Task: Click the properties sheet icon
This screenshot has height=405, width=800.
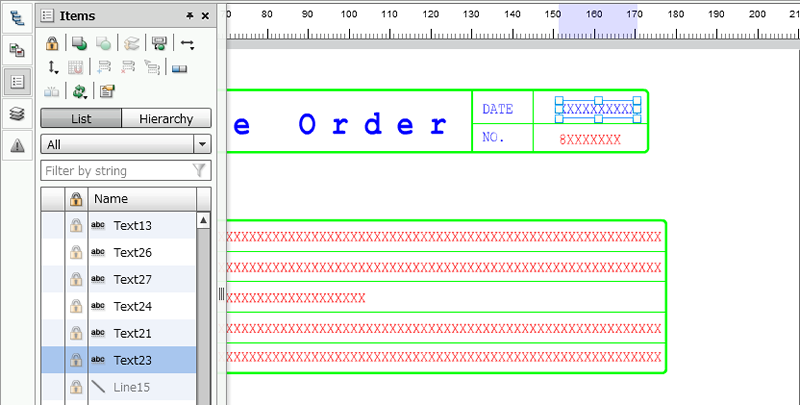Action: coord(107,92)
